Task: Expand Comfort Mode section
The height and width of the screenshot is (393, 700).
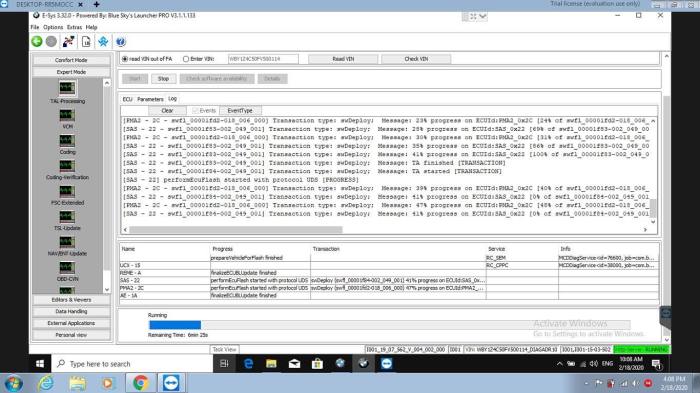Action: tap(71, 60)
